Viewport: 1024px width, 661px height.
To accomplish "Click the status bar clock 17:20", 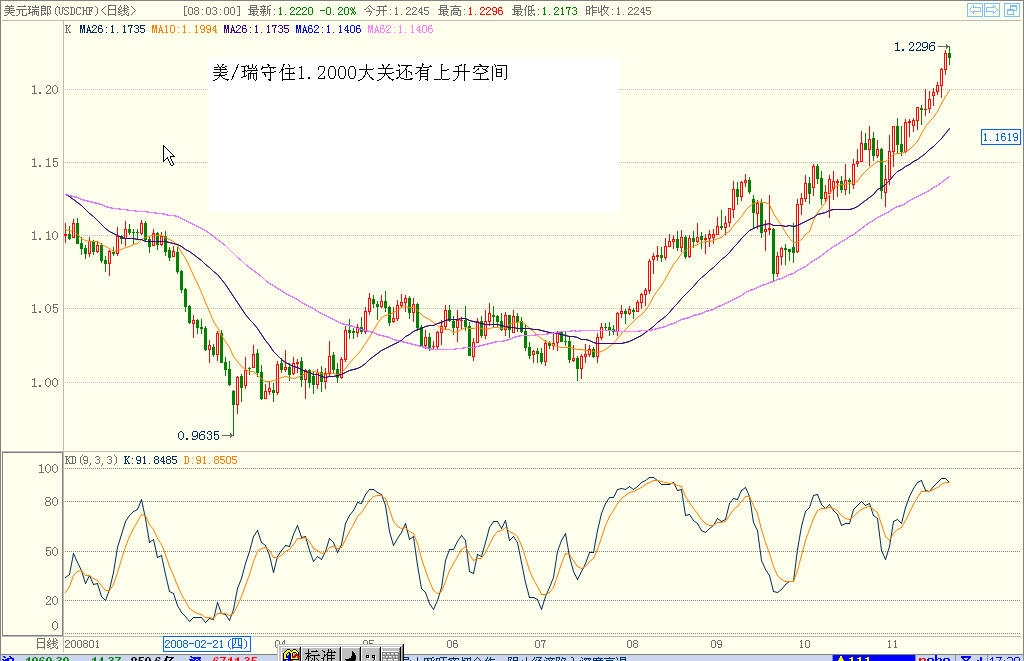I will point(1006,658).
